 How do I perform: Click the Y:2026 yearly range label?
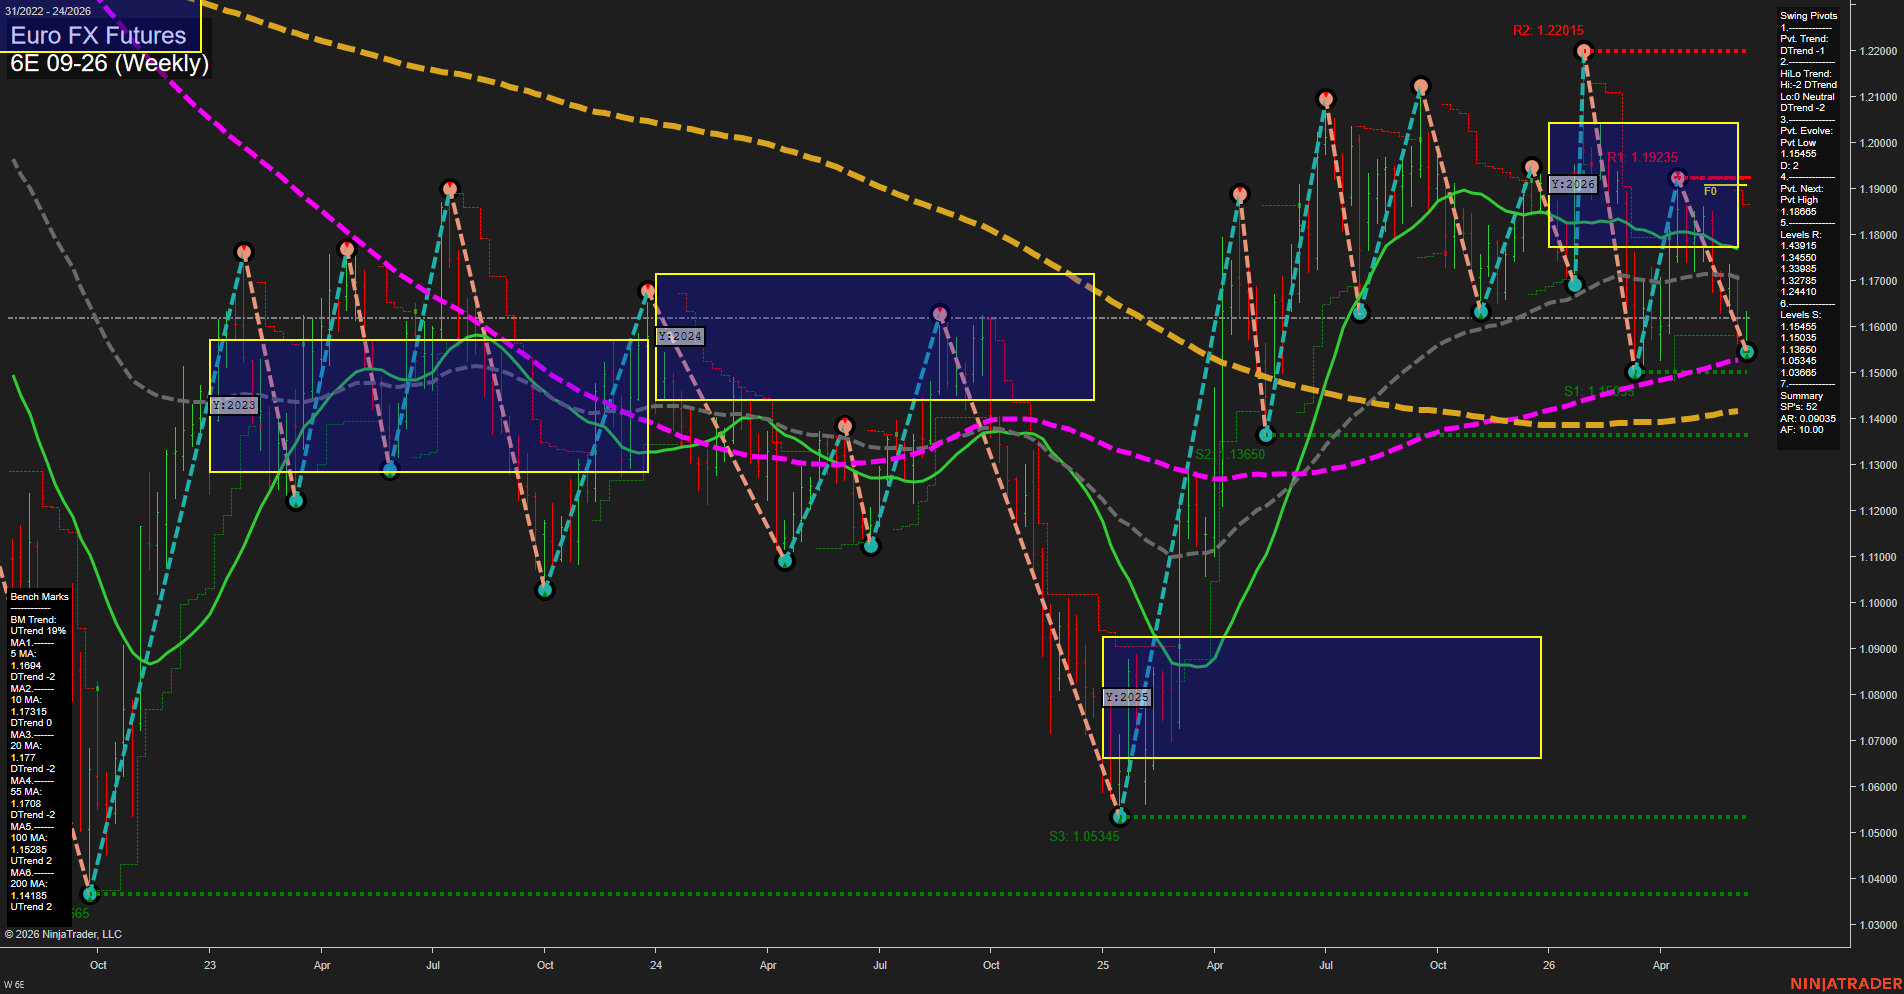click(1573, 184)
